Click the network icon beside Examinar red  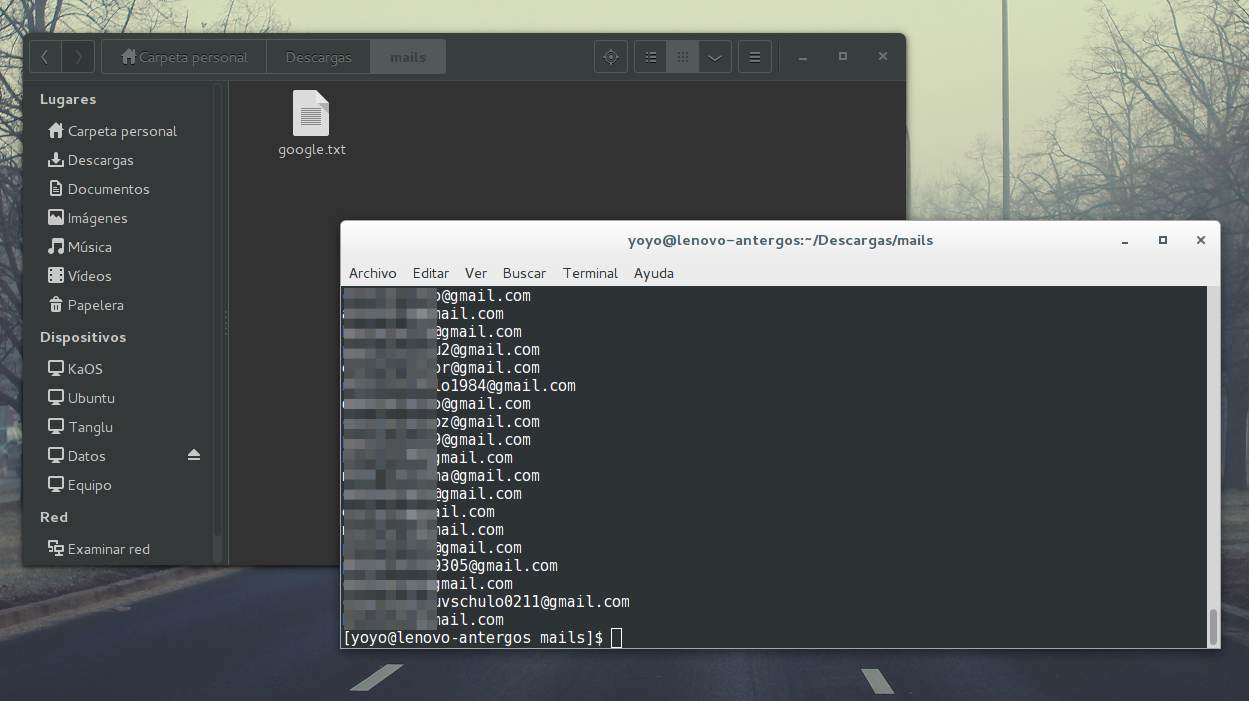[56, 548]
